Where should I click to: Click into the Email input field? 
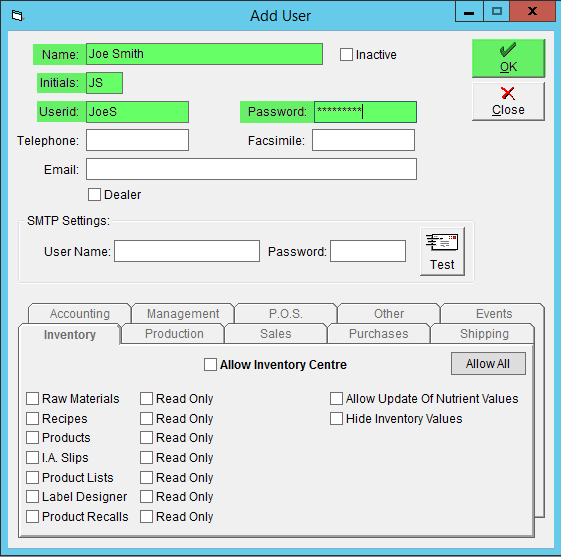click(251, 169)
